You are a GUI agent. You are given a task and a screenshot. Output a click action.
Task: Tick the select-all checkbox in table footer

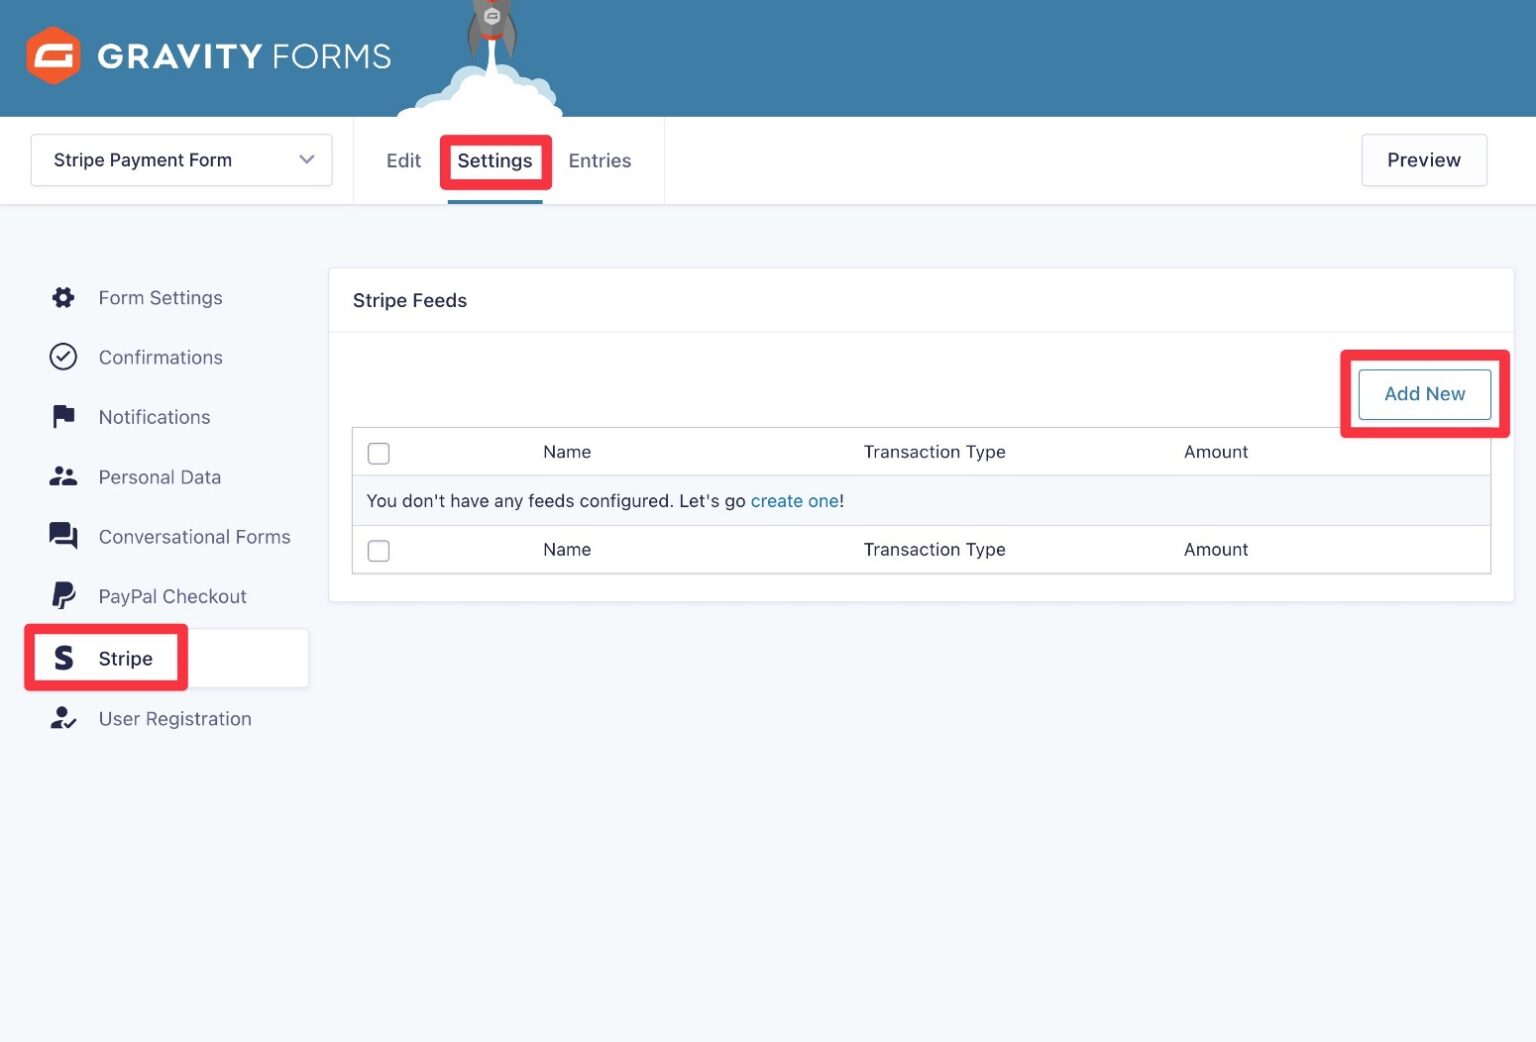click(379, 550)
